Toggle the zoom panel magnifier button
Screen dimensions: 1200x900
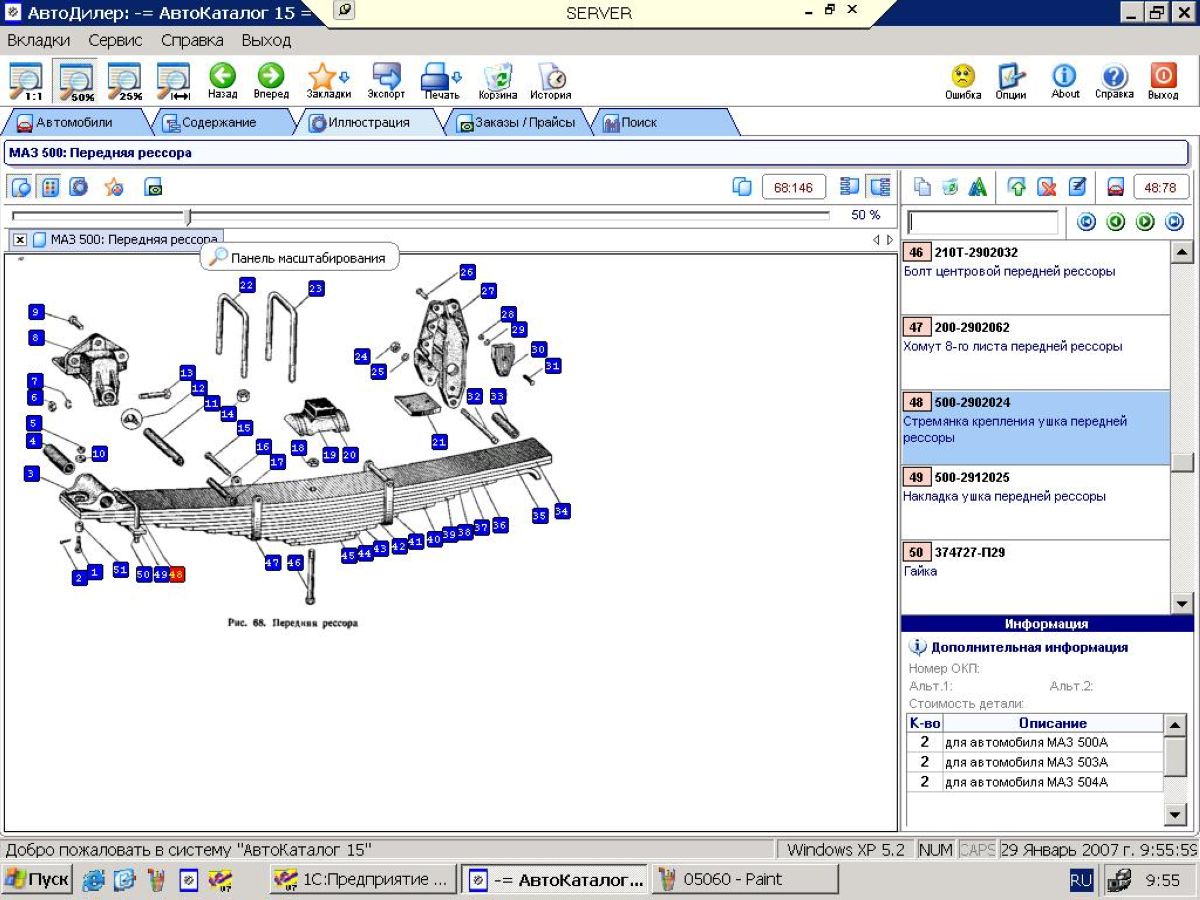click(21, 187)
